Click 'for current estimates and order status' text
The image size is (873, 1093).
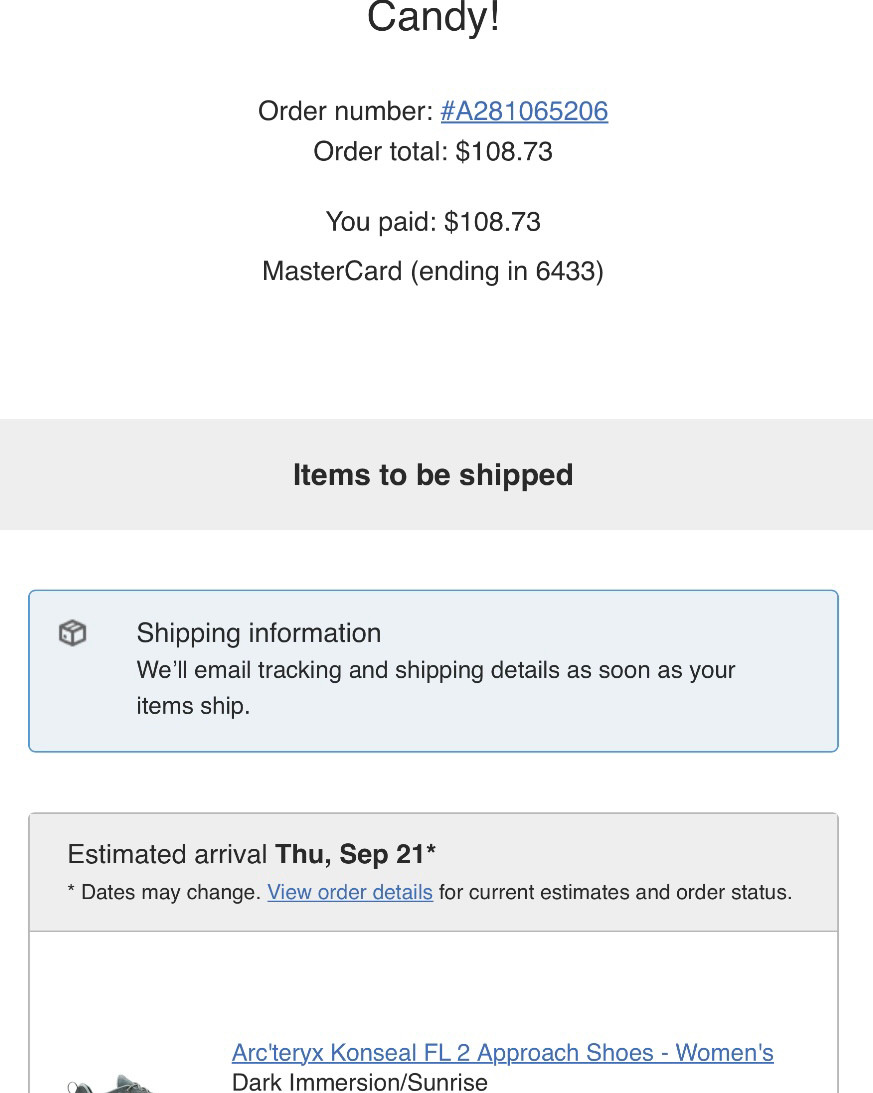pyautogui.click(x=615, y=892)
